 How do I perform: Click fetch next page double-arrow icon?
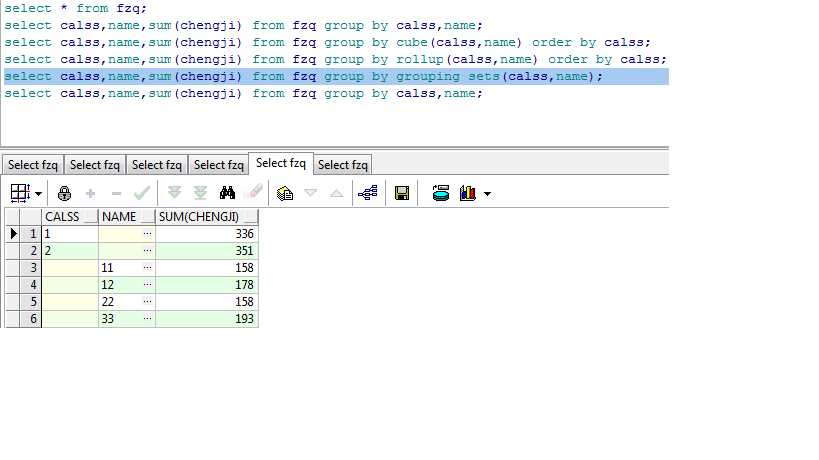coord(174,193)
